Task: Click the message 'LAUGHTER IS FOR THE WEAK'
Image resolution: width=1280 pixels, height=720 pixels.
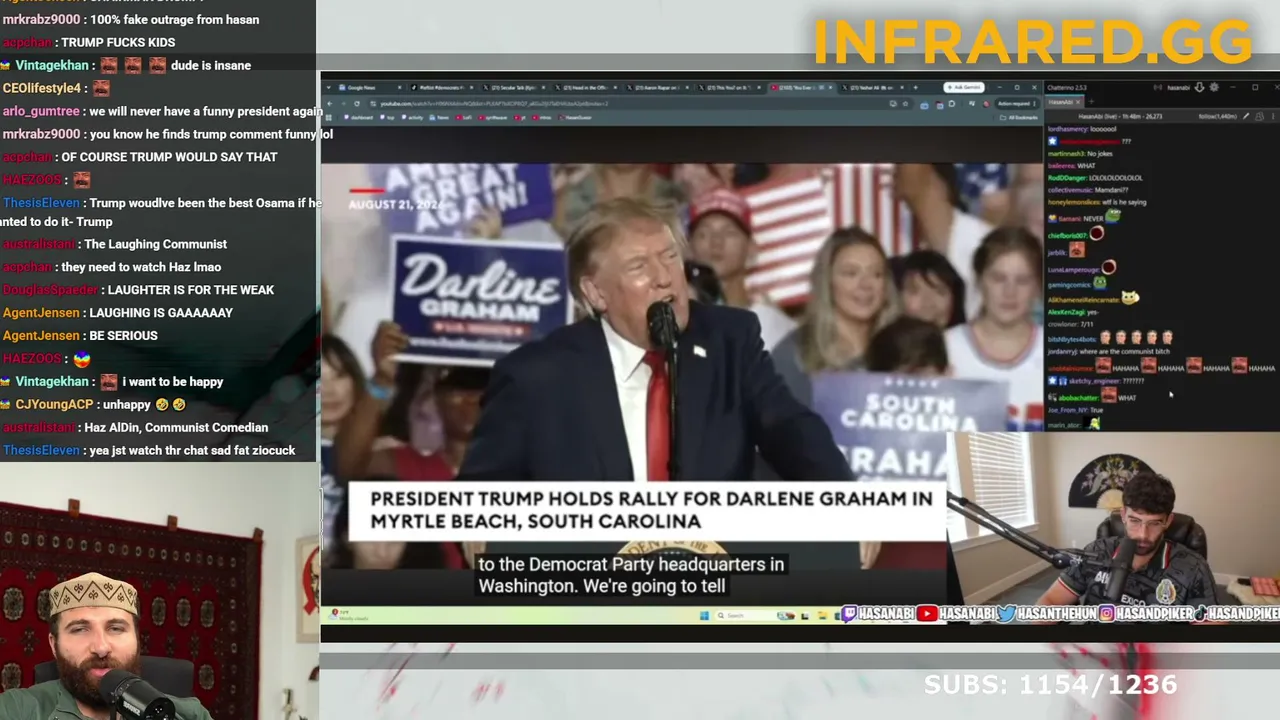Action: pyautogui.click(x=190, y=290)
